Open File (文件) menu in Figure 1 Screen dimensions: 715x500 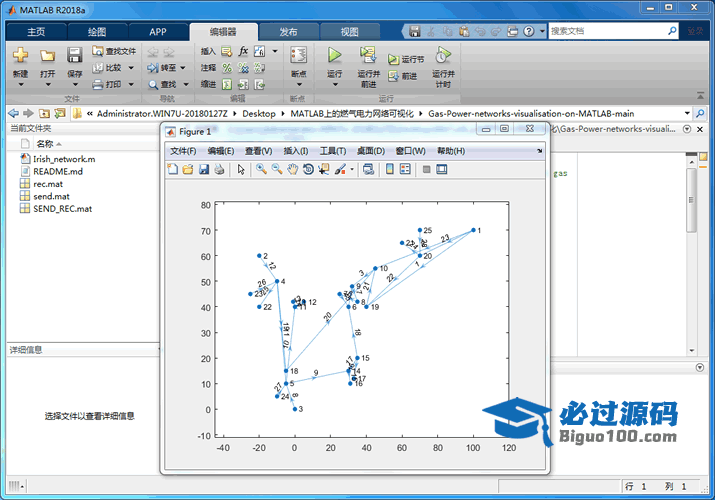click(x=183, y=151)
